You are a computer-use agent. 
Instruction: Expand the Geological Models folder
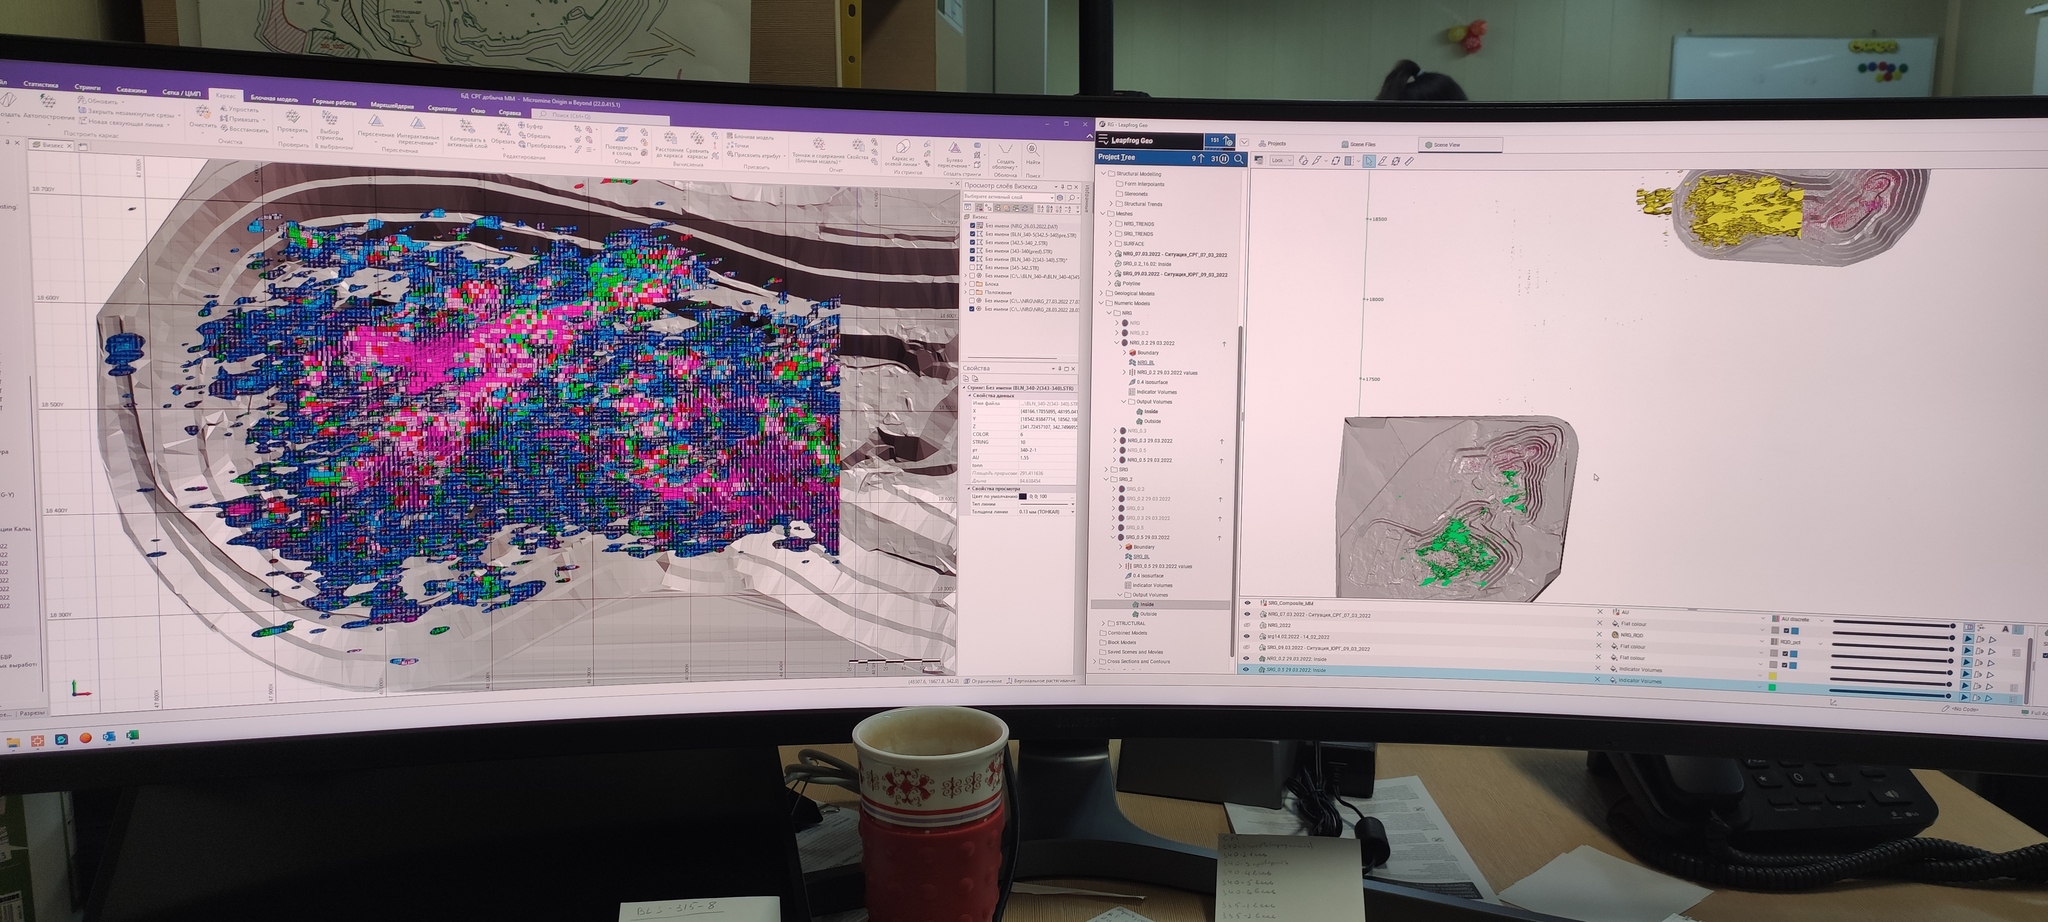(x=1101, y=293)
